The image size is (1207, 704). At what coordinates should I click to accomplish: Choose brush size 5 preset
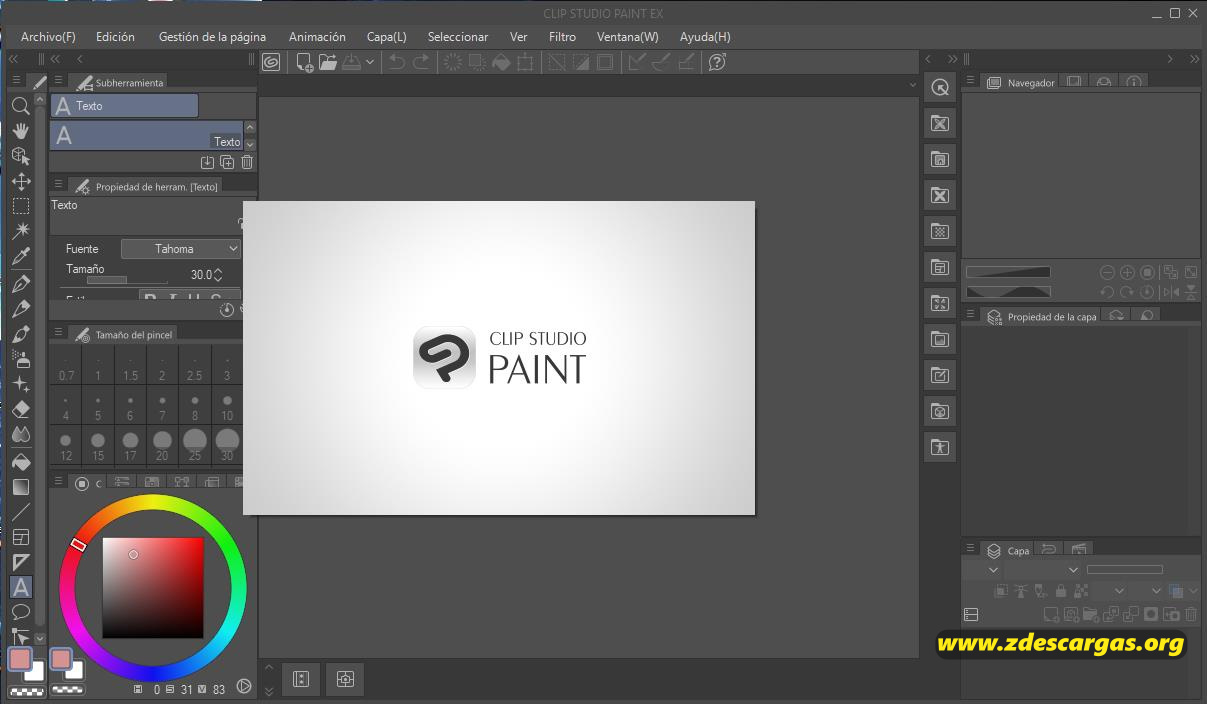coord(98,407)
